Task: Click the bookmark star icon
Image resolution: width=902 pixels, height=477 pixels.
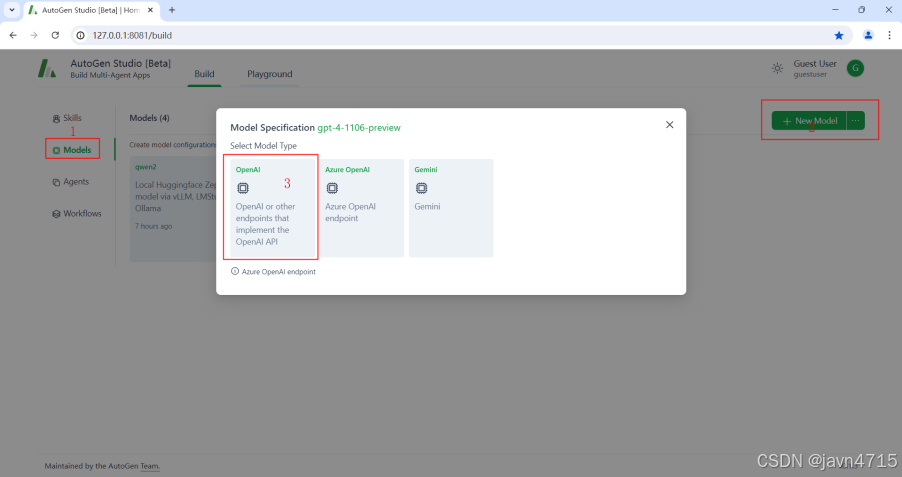Action: click(839, 35)
